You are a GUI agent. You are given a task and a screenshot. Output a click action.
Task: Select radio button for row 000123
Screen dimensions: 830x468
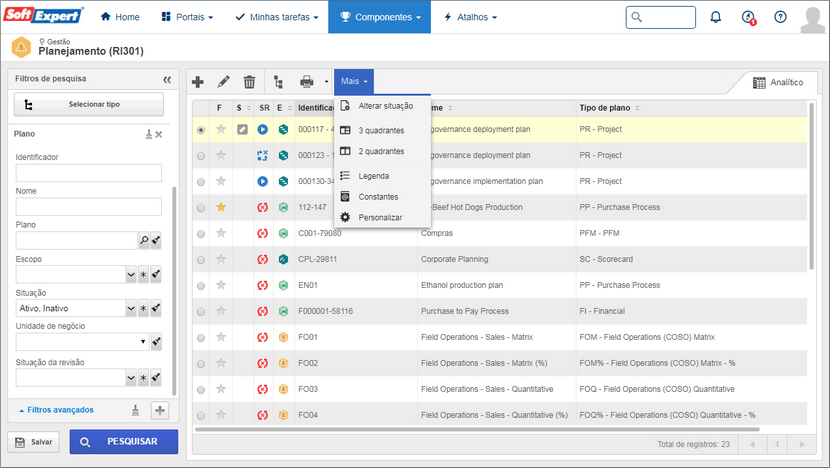(x=201, y=156)
